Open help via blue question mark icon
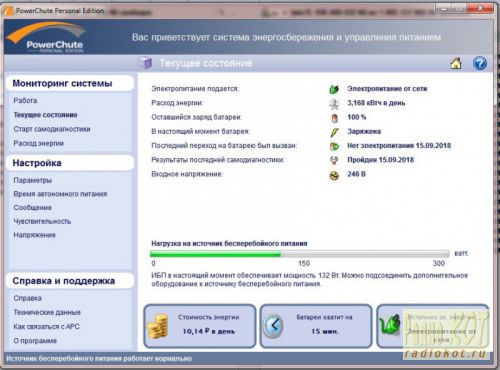500x370 pixels. coord(480,63)
